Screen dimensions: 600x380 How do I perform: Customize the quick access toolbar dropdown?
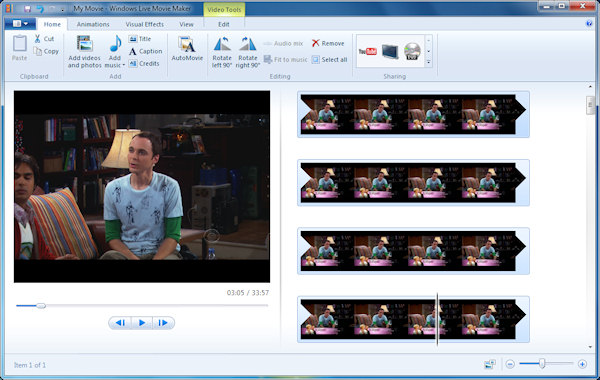pyautogui.click(x=63, y=9)
